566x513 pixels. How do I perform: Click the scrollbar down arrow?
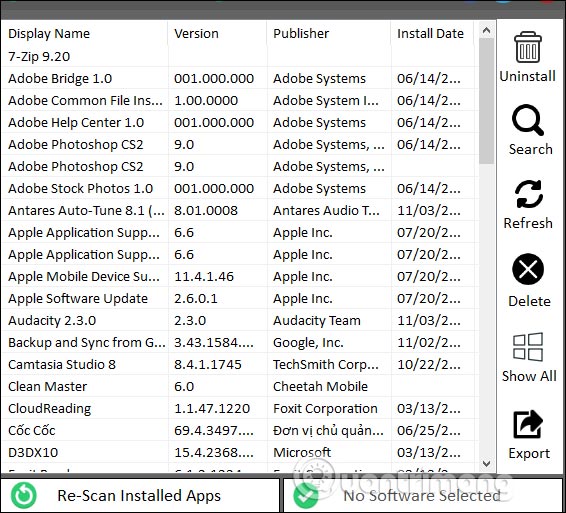(486, 464)
